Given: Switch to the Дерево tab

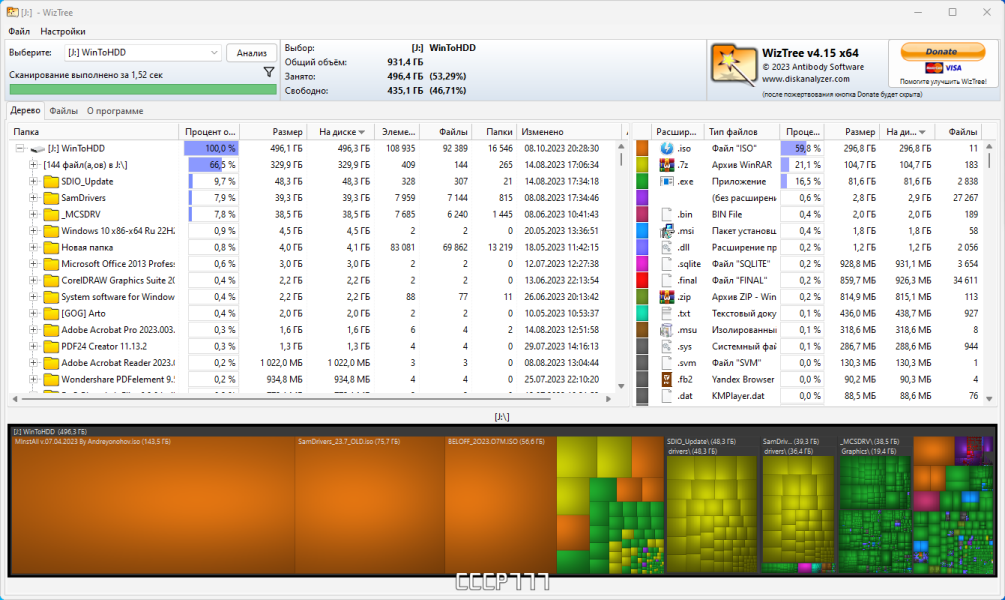Looking at the screenshot, I should [x=26, y=110].
